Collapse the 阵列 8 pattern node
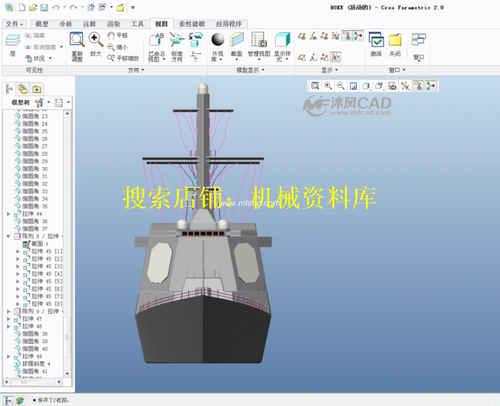 click(x=9, y=236)
